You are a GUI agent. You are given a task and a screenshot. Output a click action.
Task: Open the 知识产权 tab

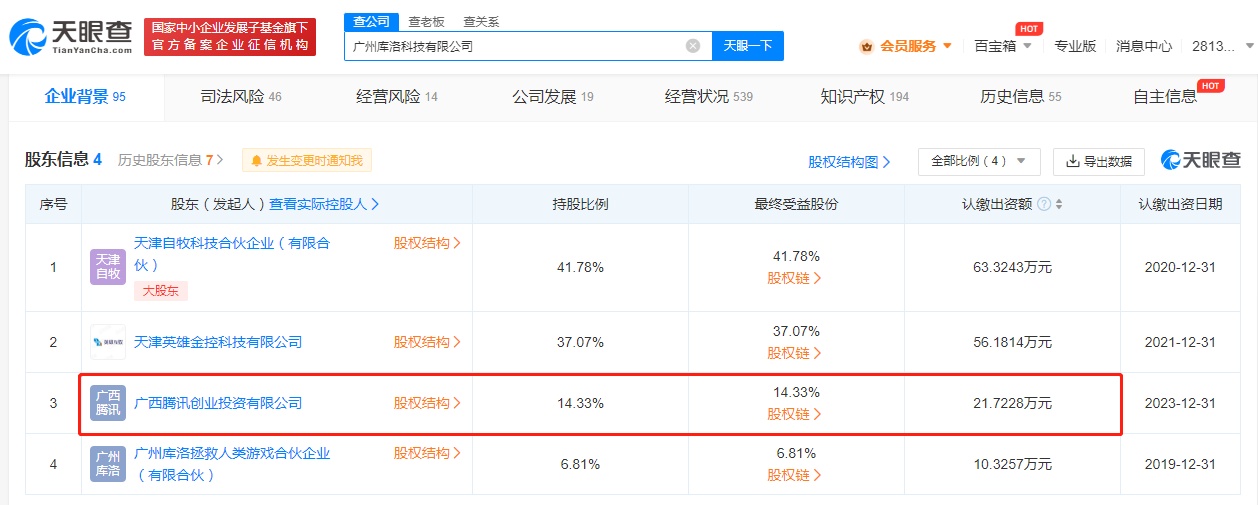pos(864,97)
